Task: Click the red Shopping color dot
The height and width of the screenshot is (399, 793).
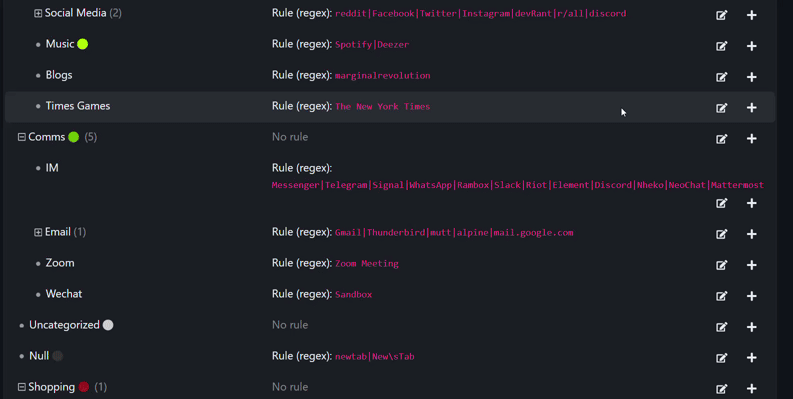Action: point(84,387)
